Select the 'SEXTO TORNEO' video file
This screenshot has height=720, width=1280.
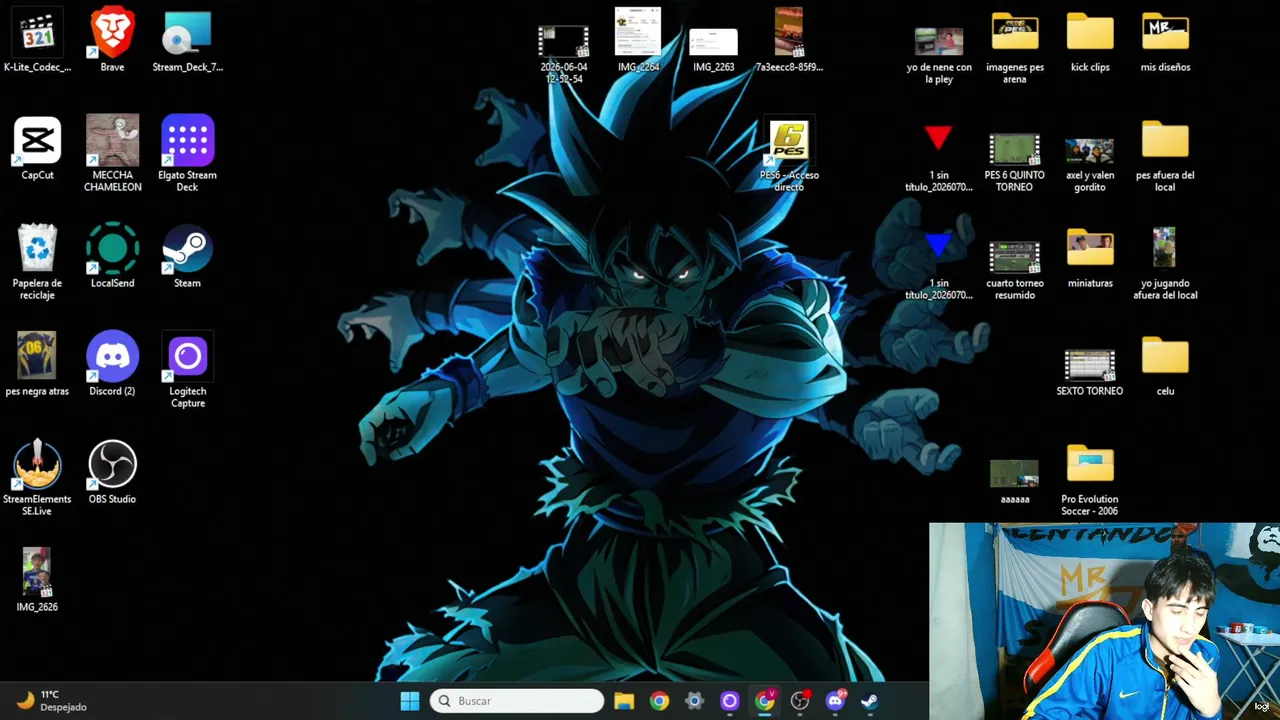1090,374
